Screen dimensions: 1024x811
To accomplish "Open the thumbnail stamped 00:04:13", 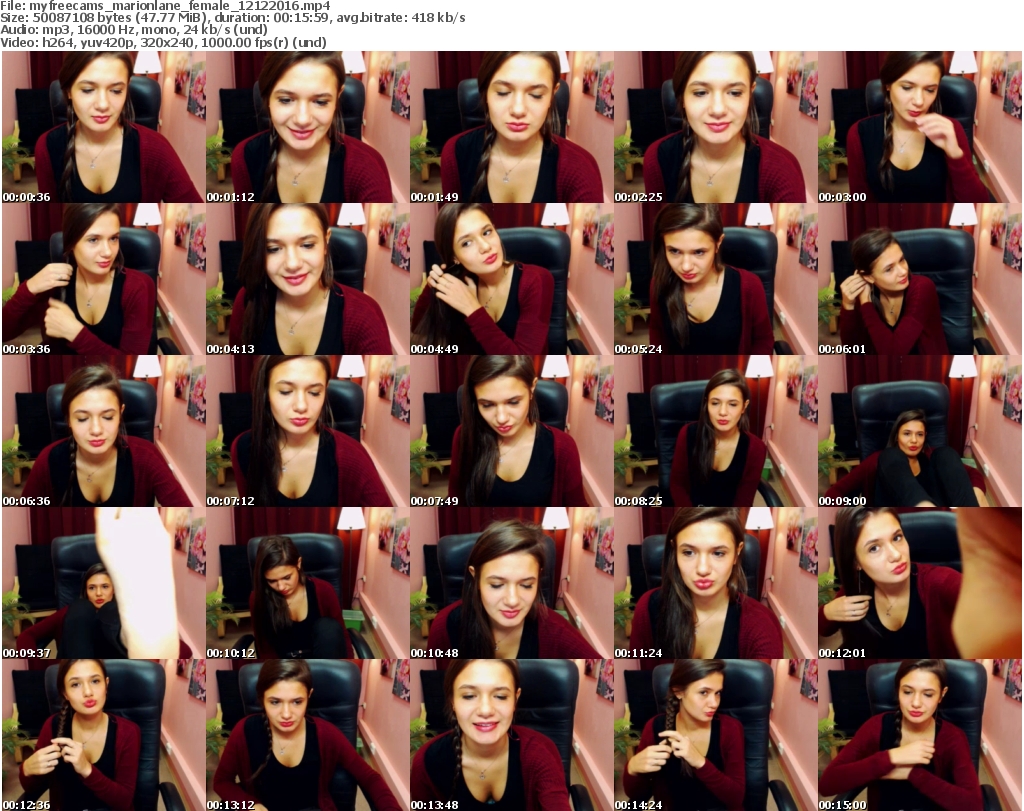I will (308, 279).
